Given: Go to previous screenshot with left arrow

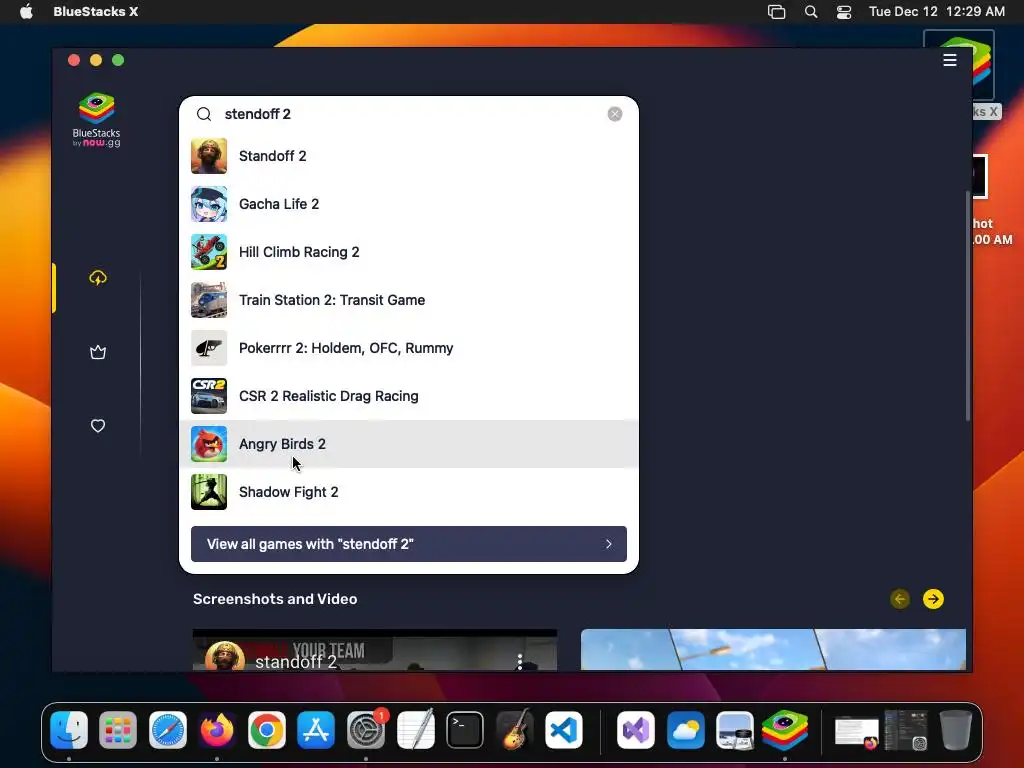Looking at the screenshot, I should click(900, 599).
